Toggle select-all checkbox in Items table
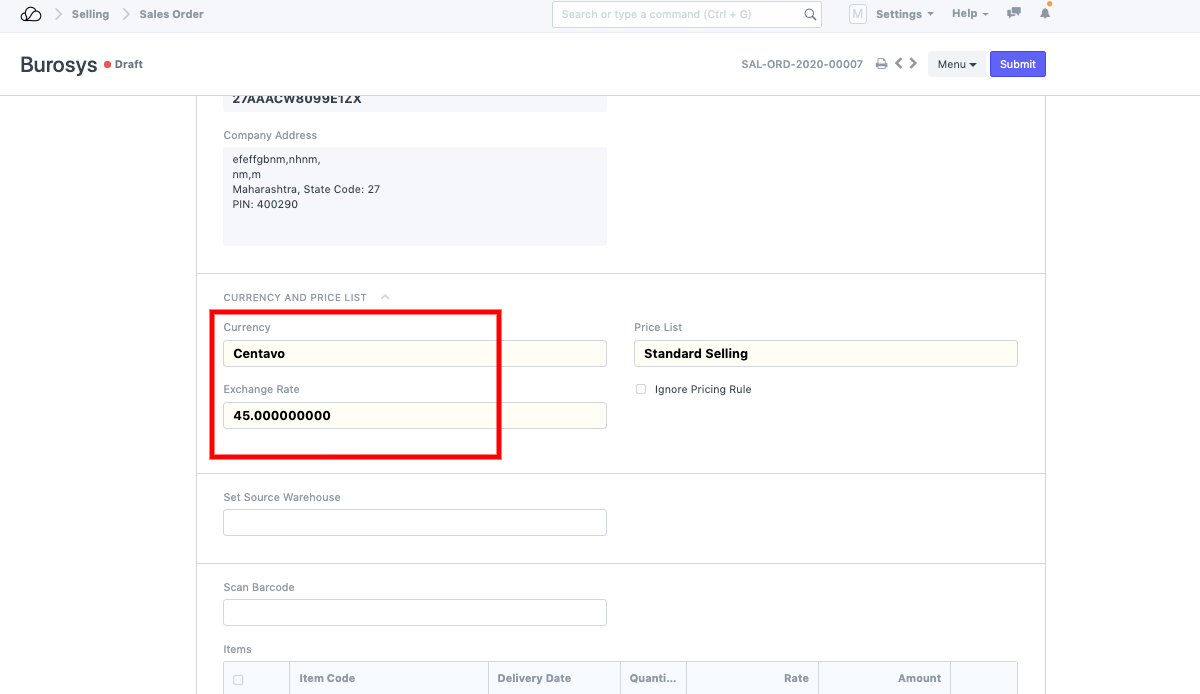The image size is (1200, 694). 238,679
